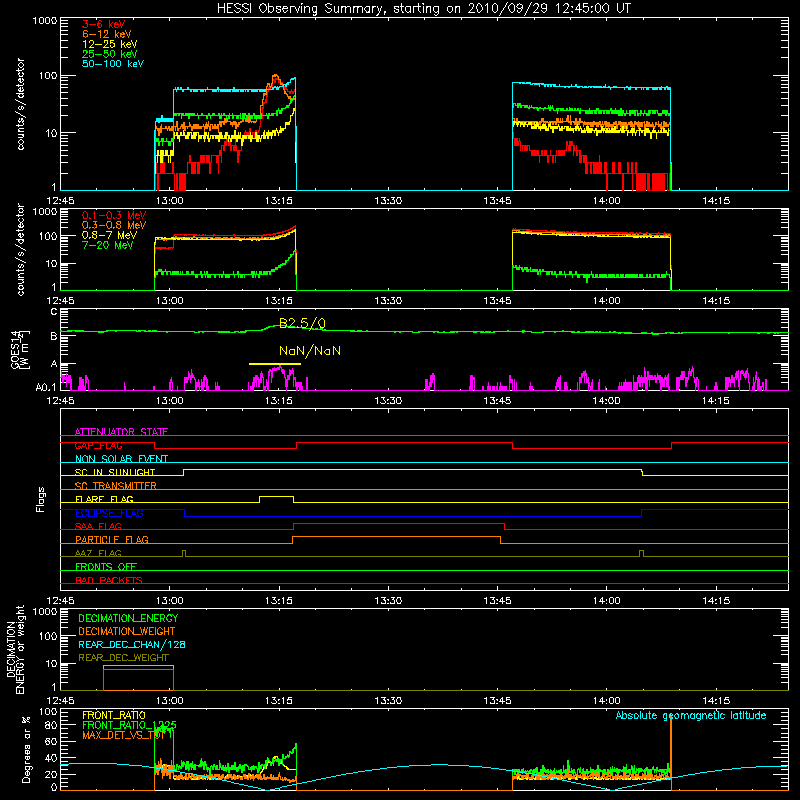Click the DECIMATION_WEIGHT legend label

[127, 632]
